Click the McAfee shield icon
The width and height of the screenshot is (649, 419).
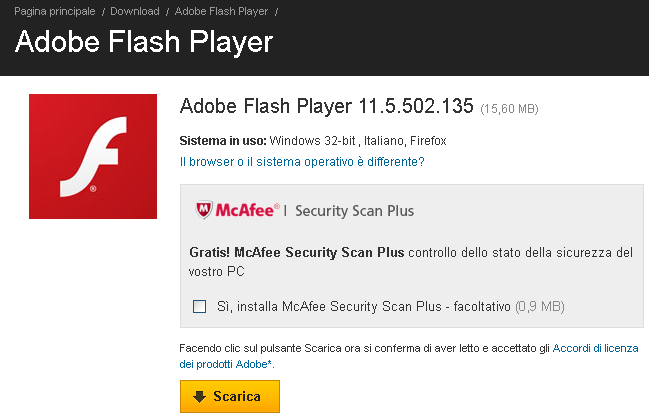(204, 210)
